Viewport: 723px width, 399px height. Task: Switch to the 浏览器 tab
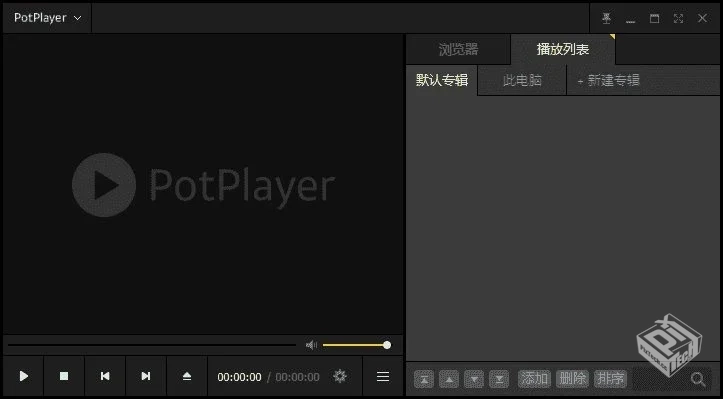(458, 49)
